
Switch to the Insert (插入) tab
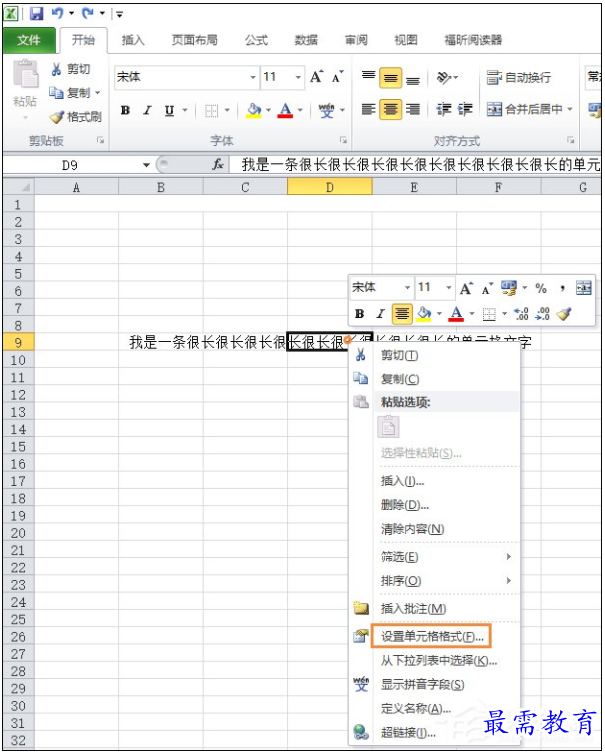133,40
